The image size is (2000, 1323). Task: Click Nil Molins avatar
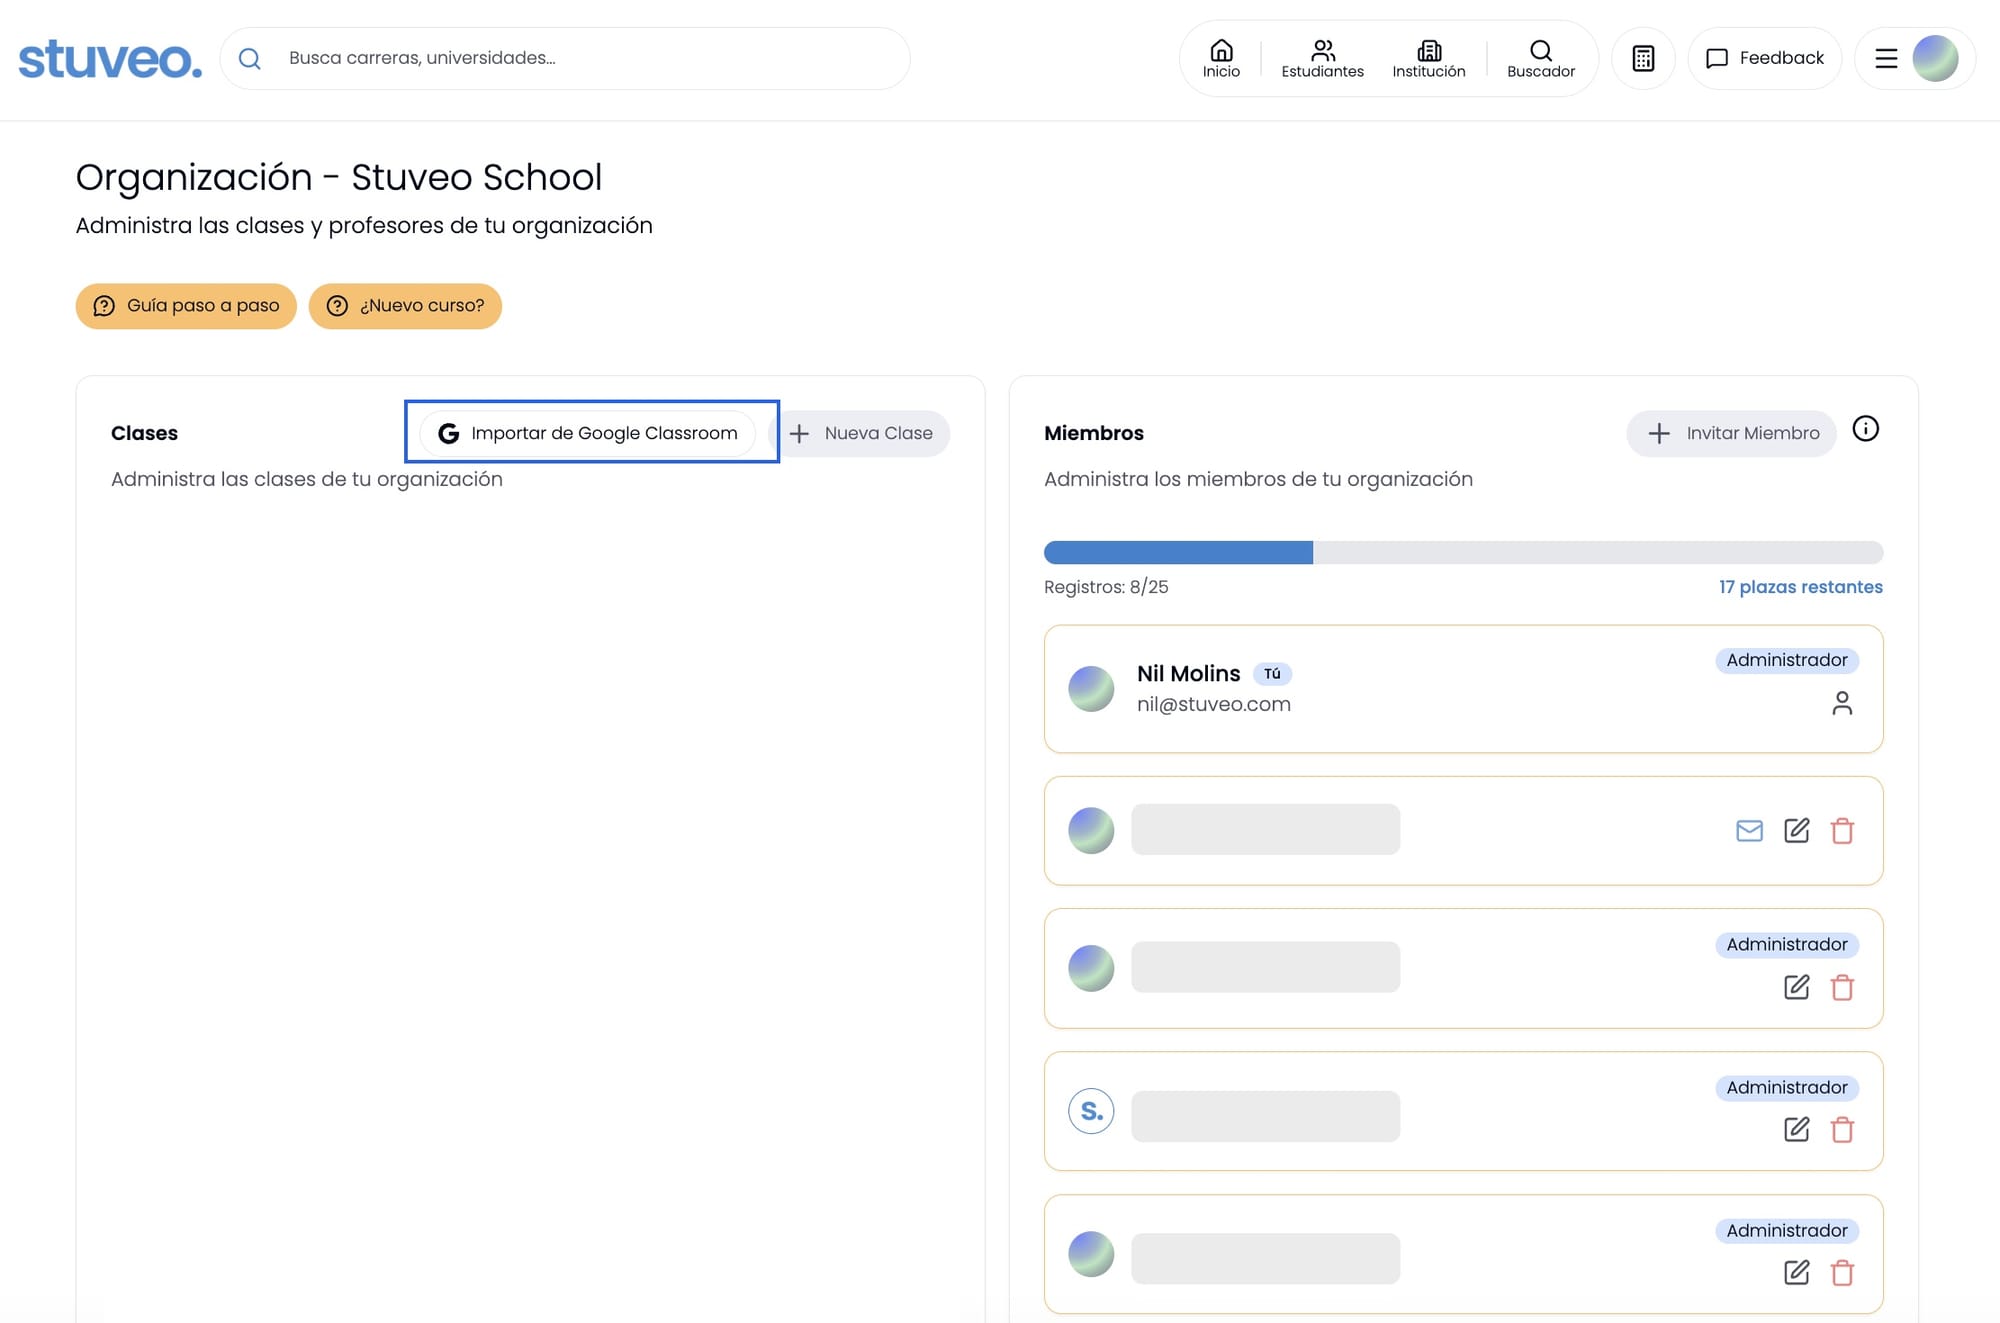(1091, 689)
